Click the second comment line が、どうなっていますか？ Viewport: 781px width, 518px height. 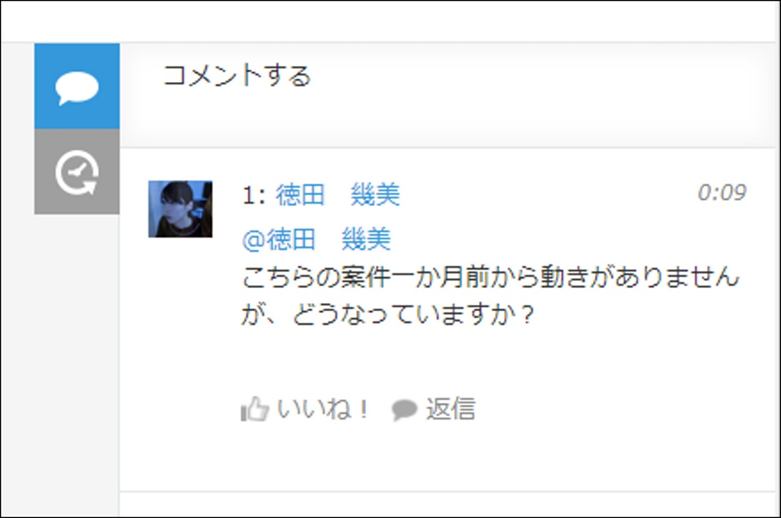pos(388,315)
